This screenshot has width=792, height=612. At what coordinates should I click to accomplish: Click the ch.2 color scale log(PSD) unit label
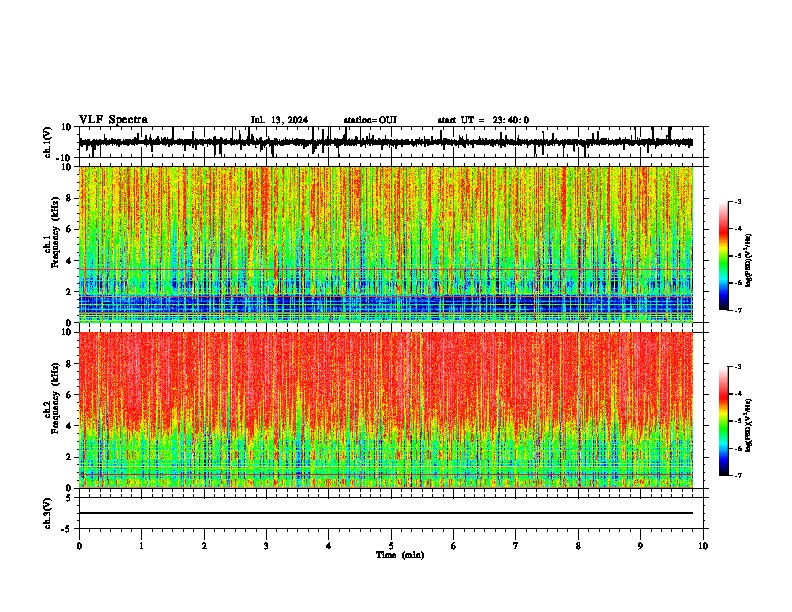749,425
